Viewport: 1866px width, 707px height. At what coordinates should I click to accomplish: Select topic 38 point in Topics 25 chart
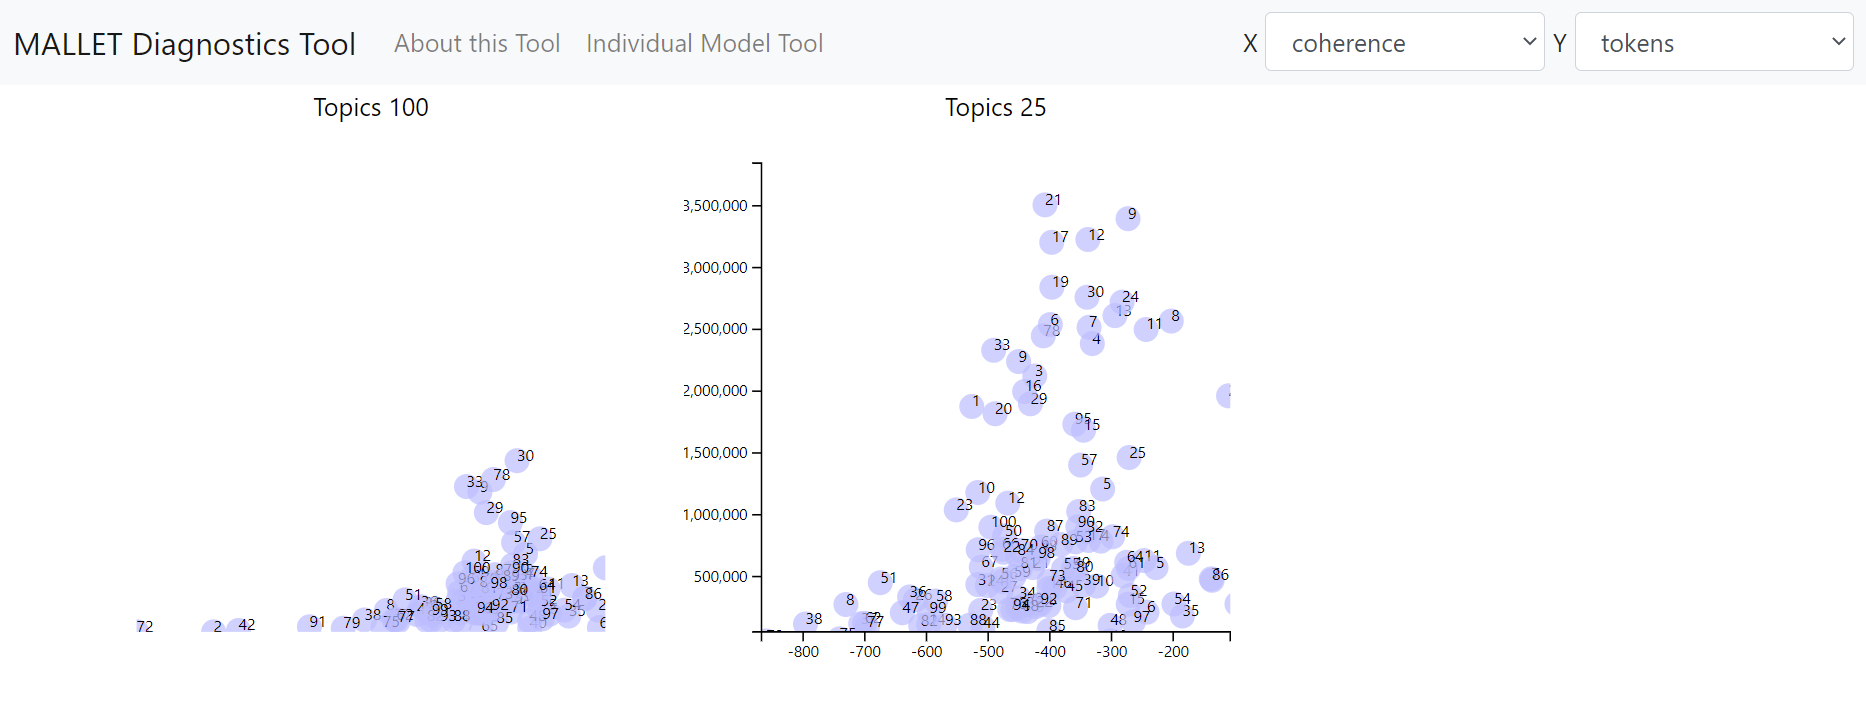(x=806, y=623)
